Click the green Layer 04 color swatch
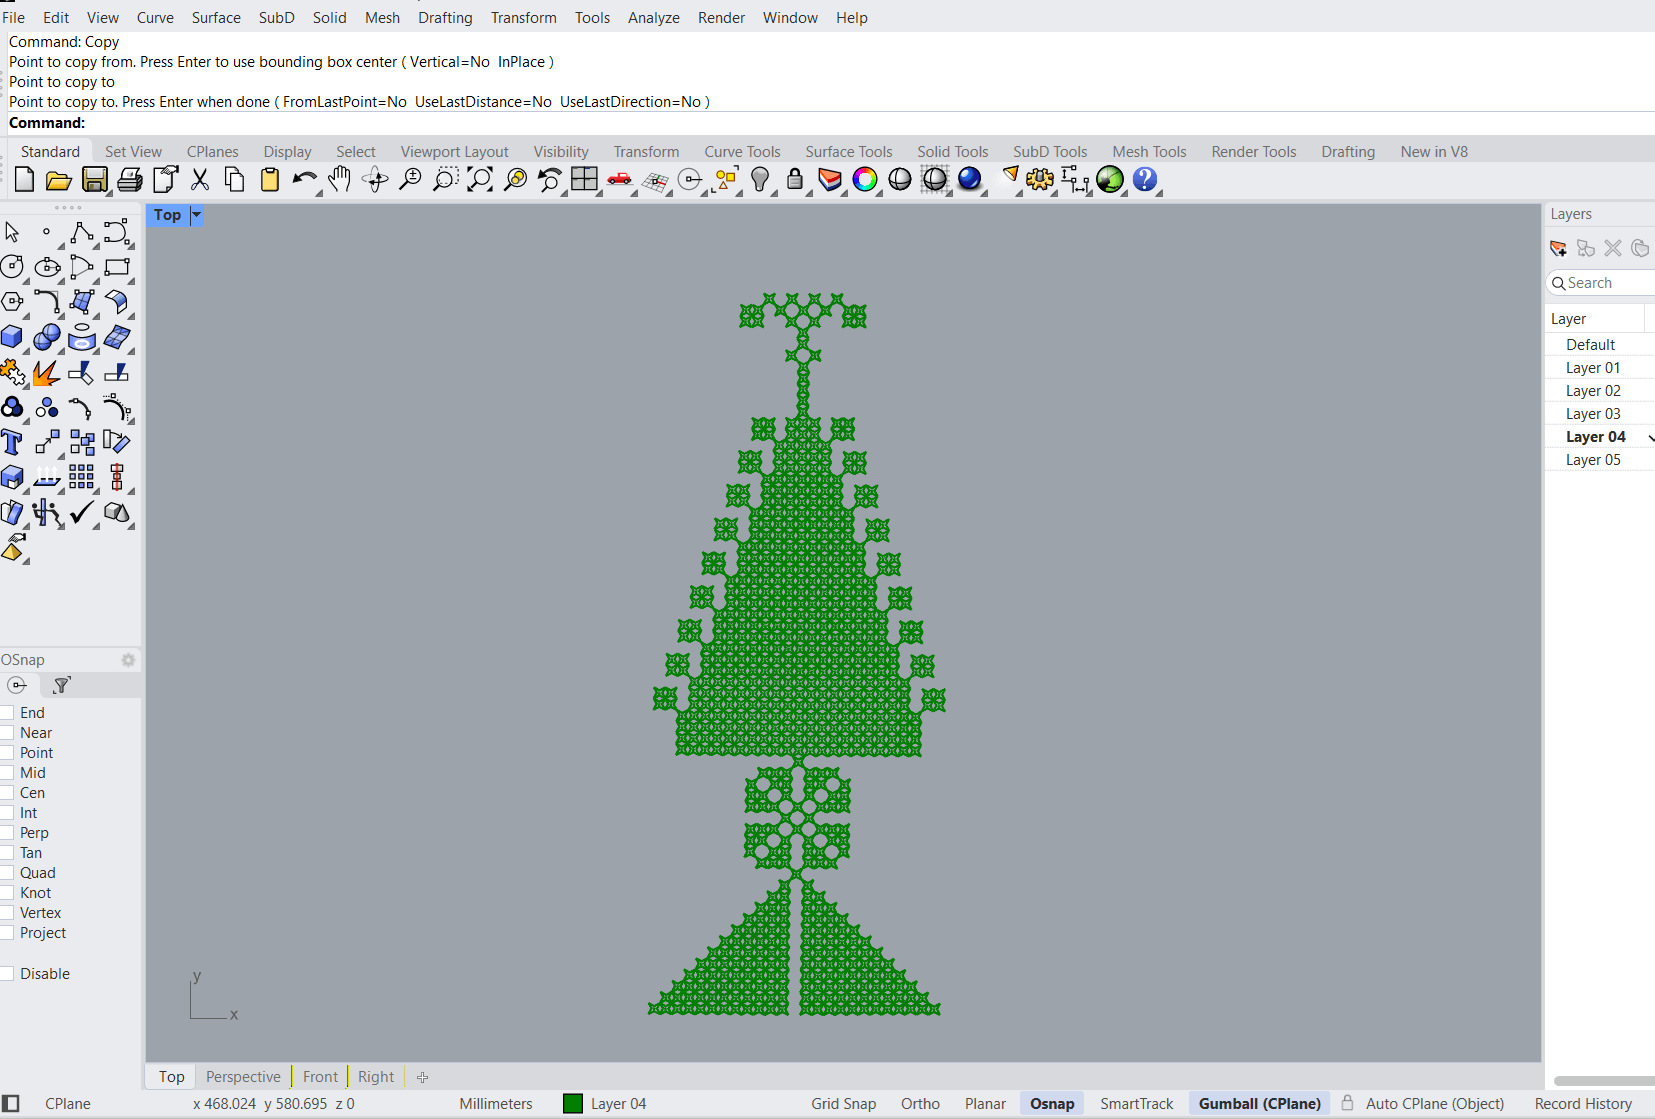This screenshot has height=1119, width=1655. click(573, 1104)
